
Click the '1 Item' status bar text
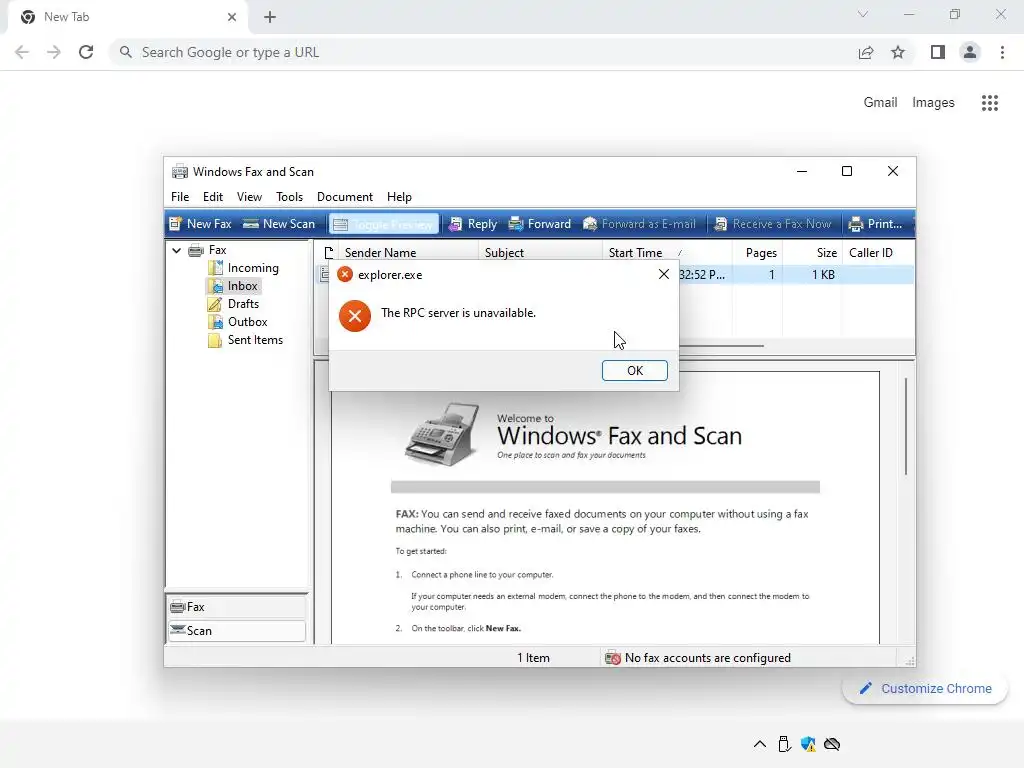(534, 658)
